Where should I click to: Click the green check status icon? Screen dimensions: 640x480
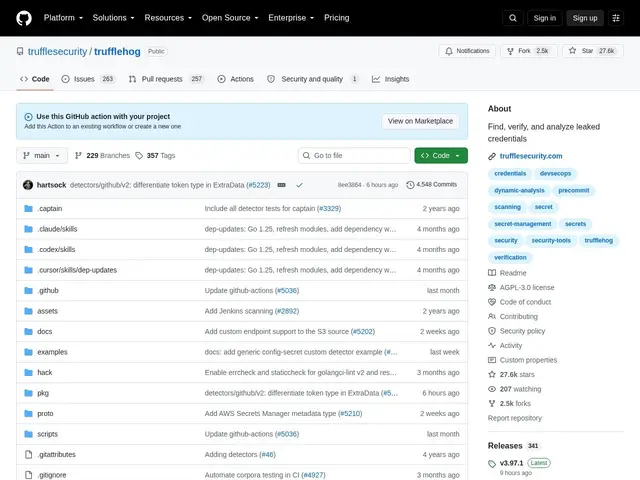[x=299, y=185]
